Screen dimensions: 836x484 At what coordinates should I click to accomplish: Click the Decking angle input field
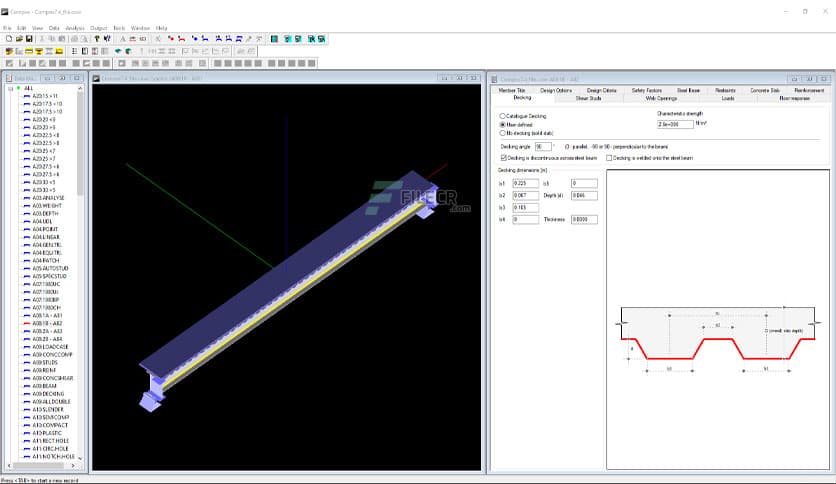544,145
